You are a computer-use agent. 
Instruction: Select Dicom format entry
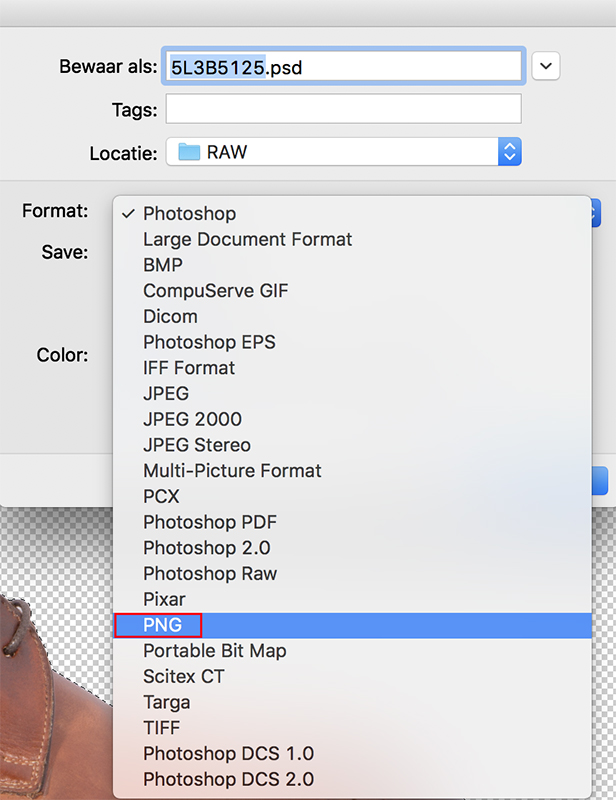pos(352,316)
